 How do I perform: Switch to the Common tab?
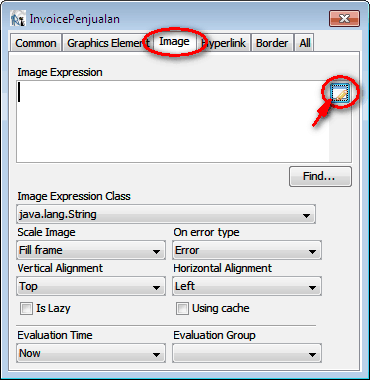36,43
